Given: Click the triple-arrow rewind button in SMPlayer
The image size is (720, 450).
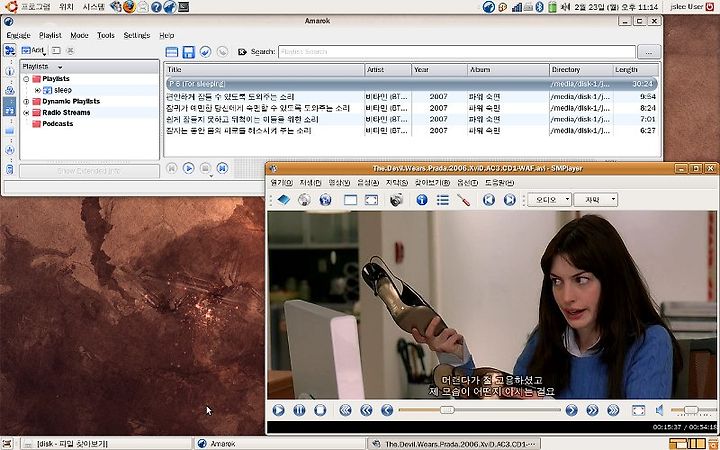Looking at the screenshot, I should click(x=345, y=410).
